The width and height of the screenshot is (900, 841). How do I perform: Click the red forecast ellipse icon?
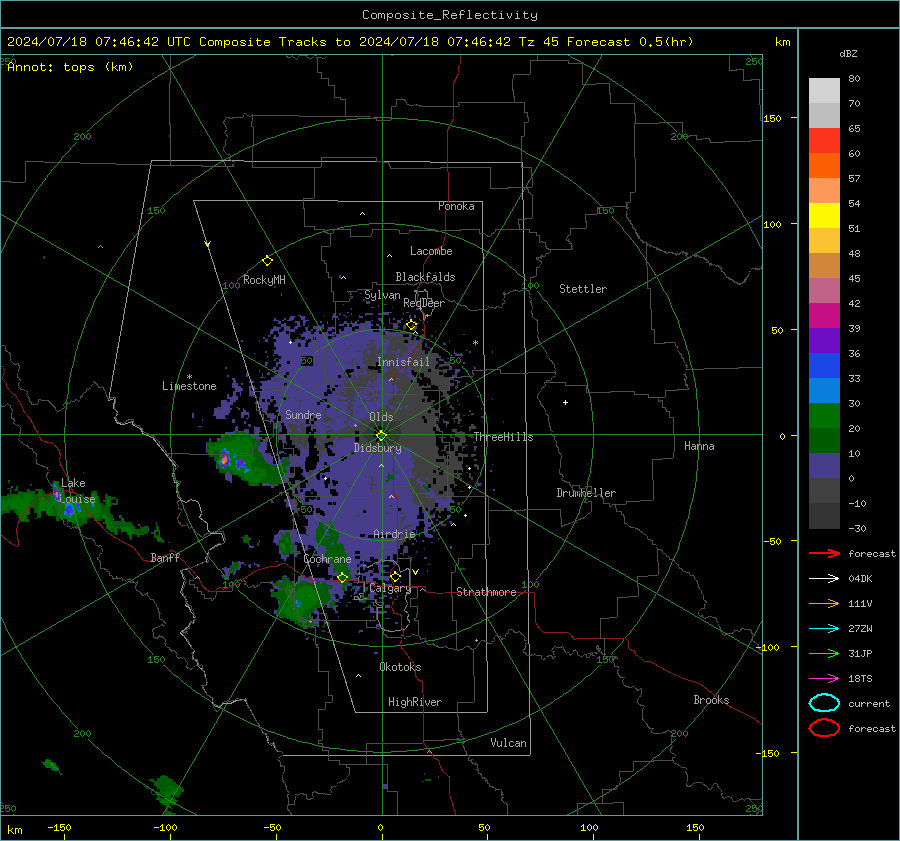tap(824, 728)
